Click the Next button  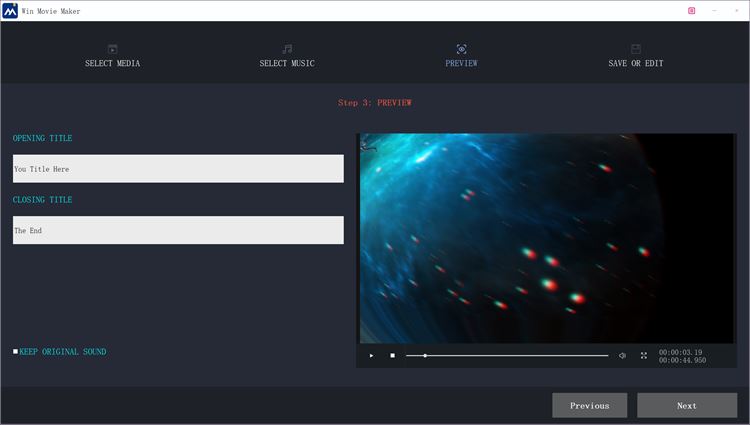[x=687, y=405]
